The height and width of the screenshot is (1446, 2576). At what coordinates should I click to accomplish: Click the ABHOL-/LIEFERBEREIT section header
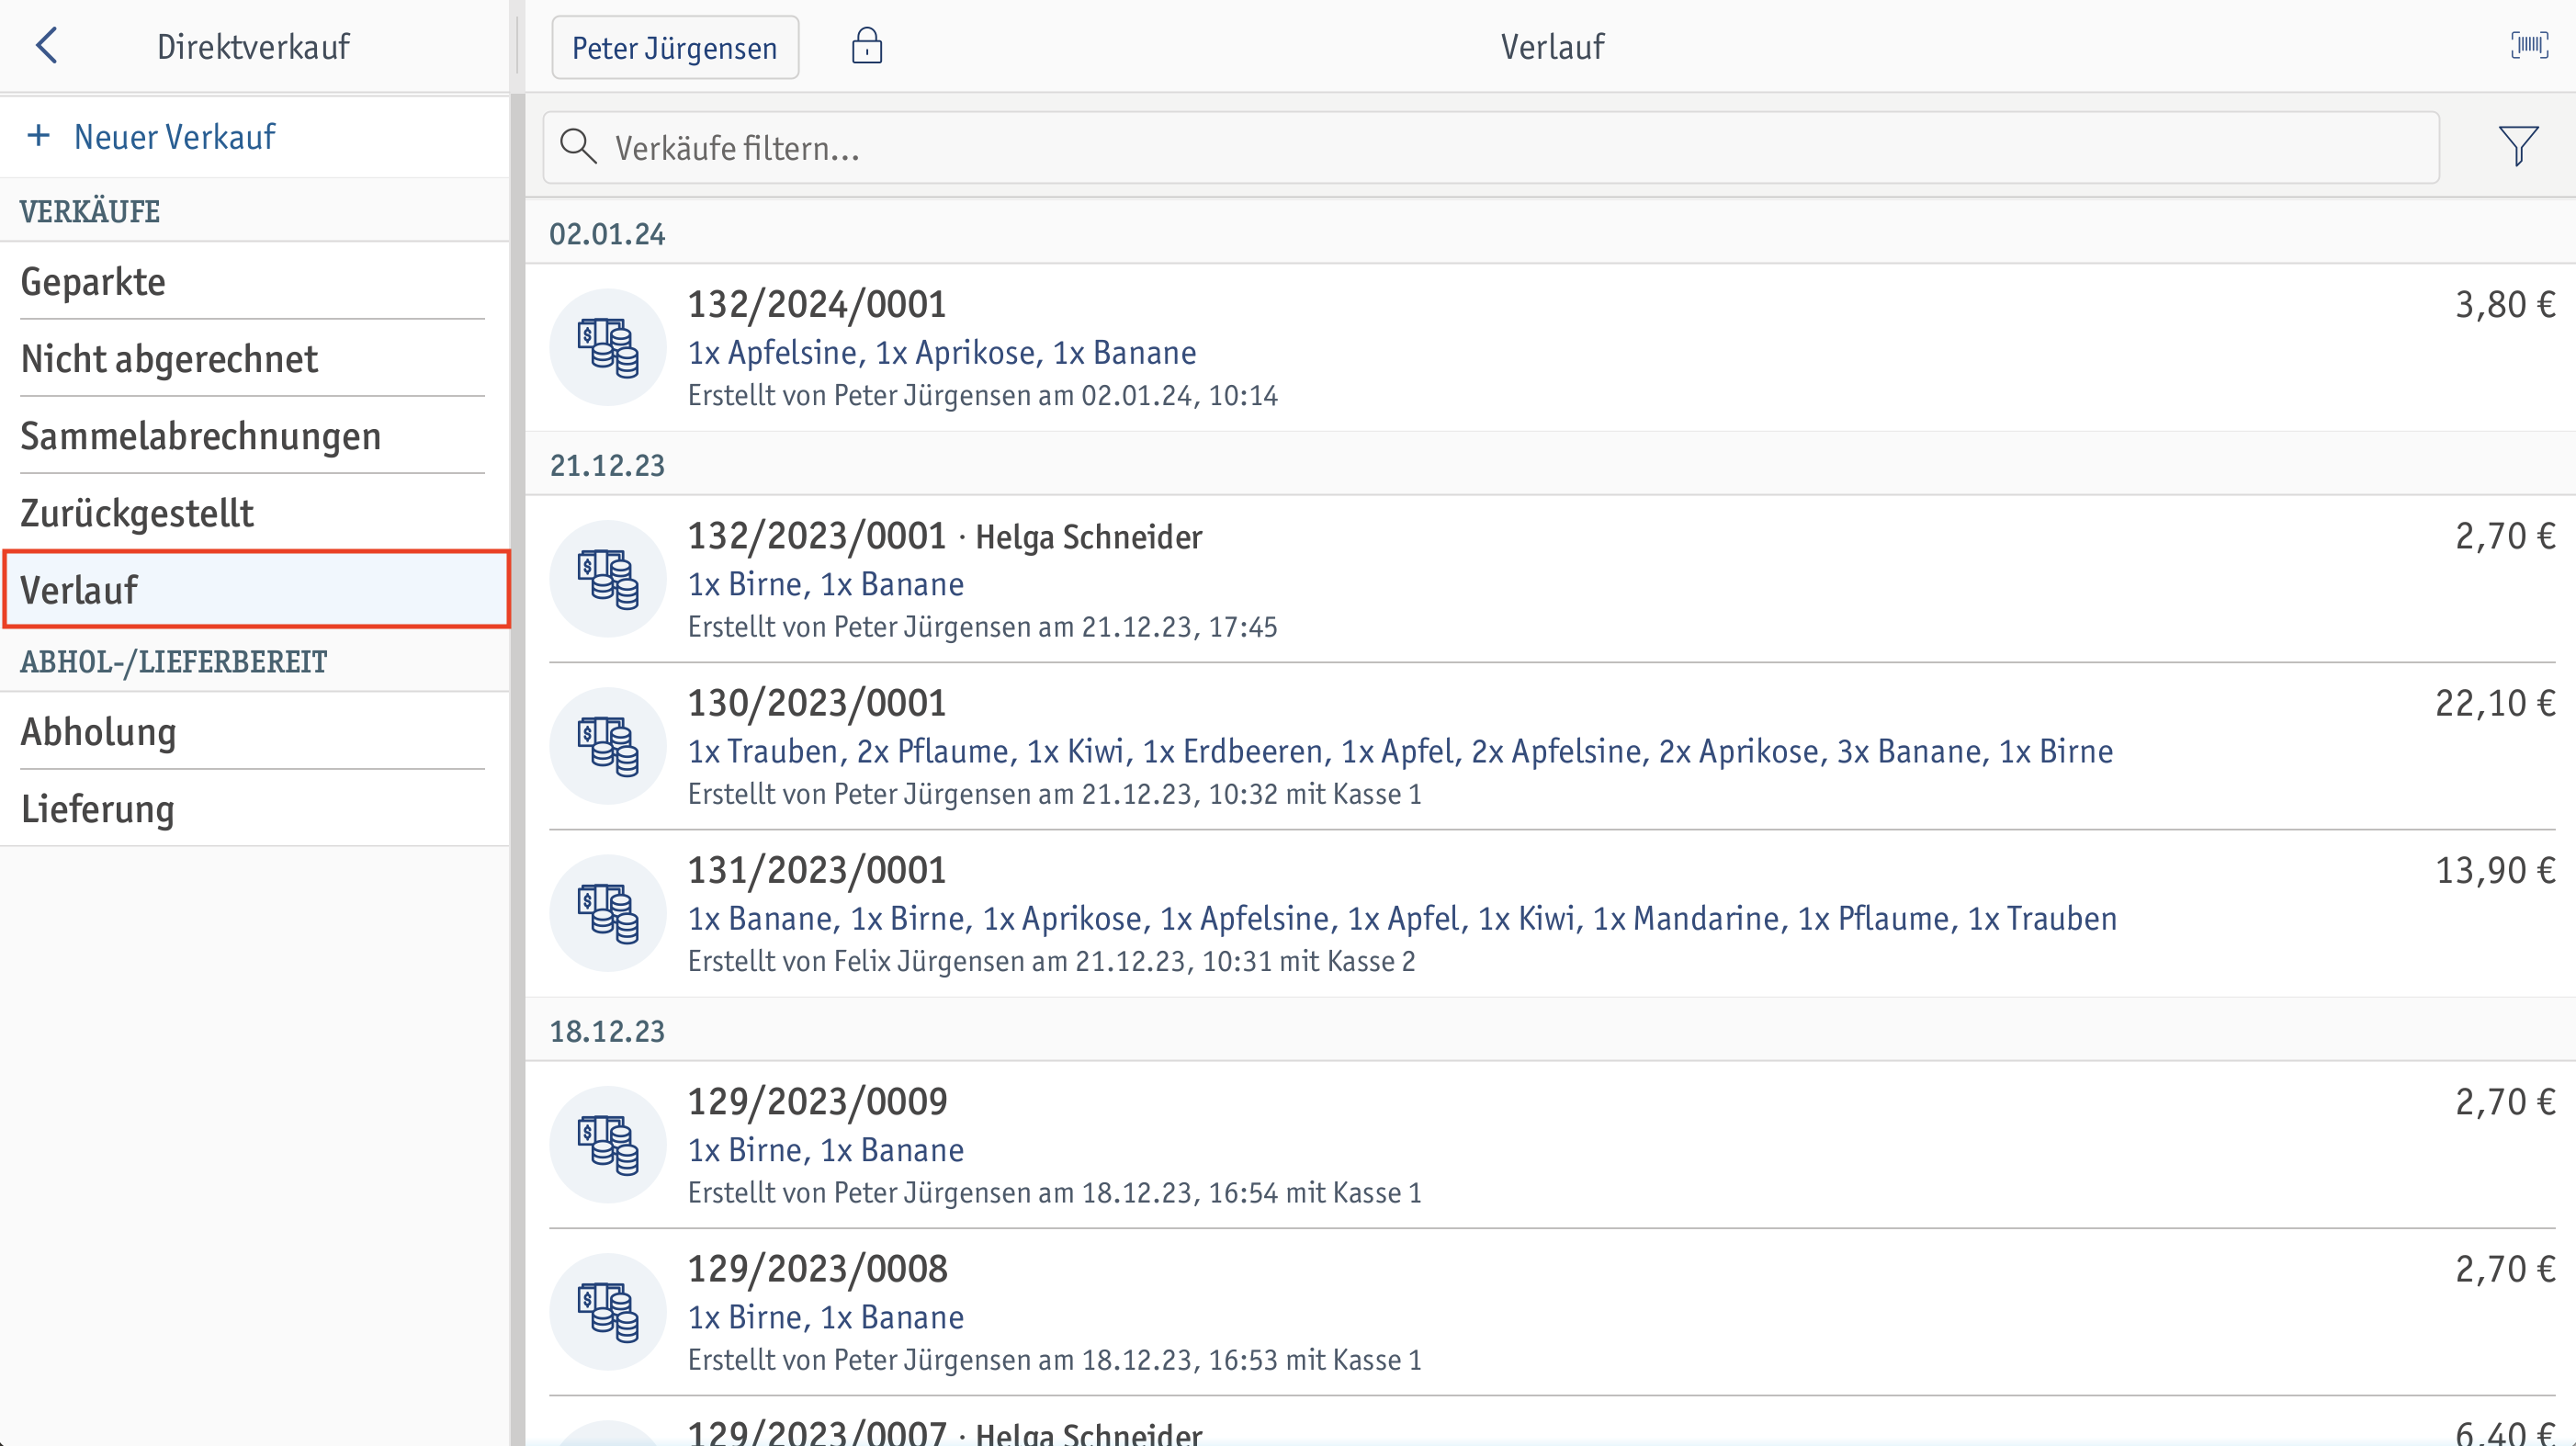tap(174, 661)
